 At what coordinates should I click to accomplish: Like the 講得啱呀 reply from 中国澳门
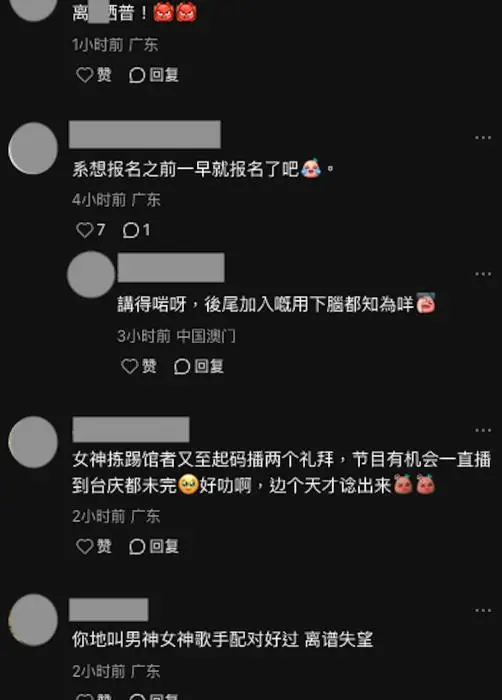point(139,366)
